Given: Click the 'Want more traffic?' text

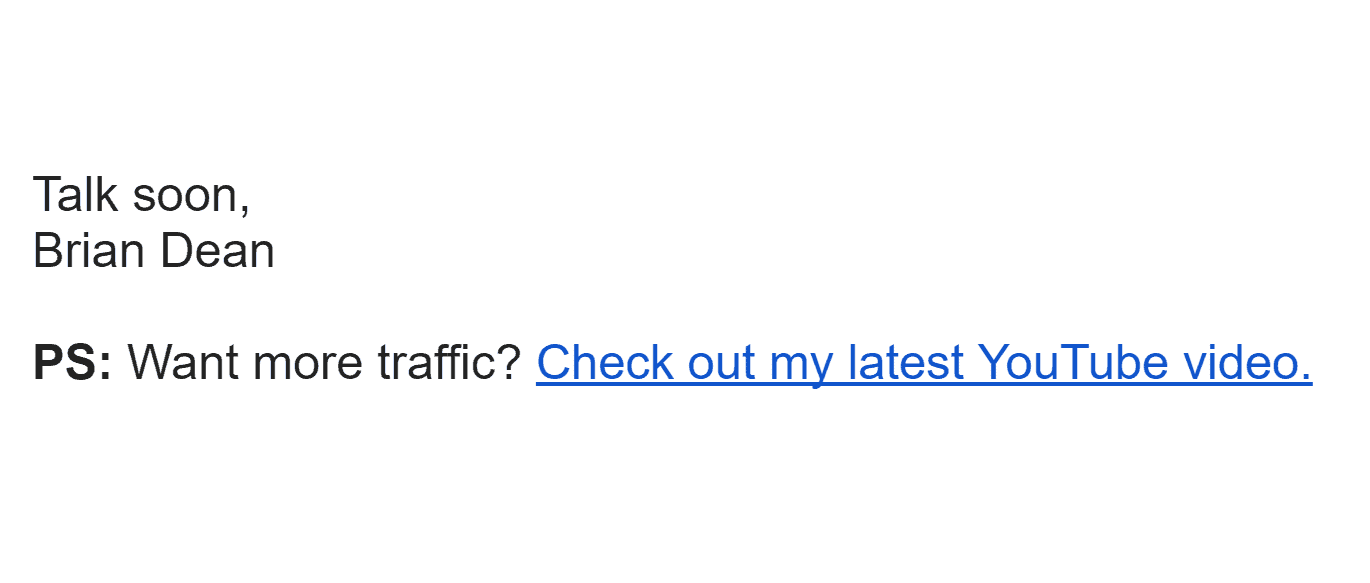Looking at the screenshot, I should pyautogui.click(x=325, y=362).
